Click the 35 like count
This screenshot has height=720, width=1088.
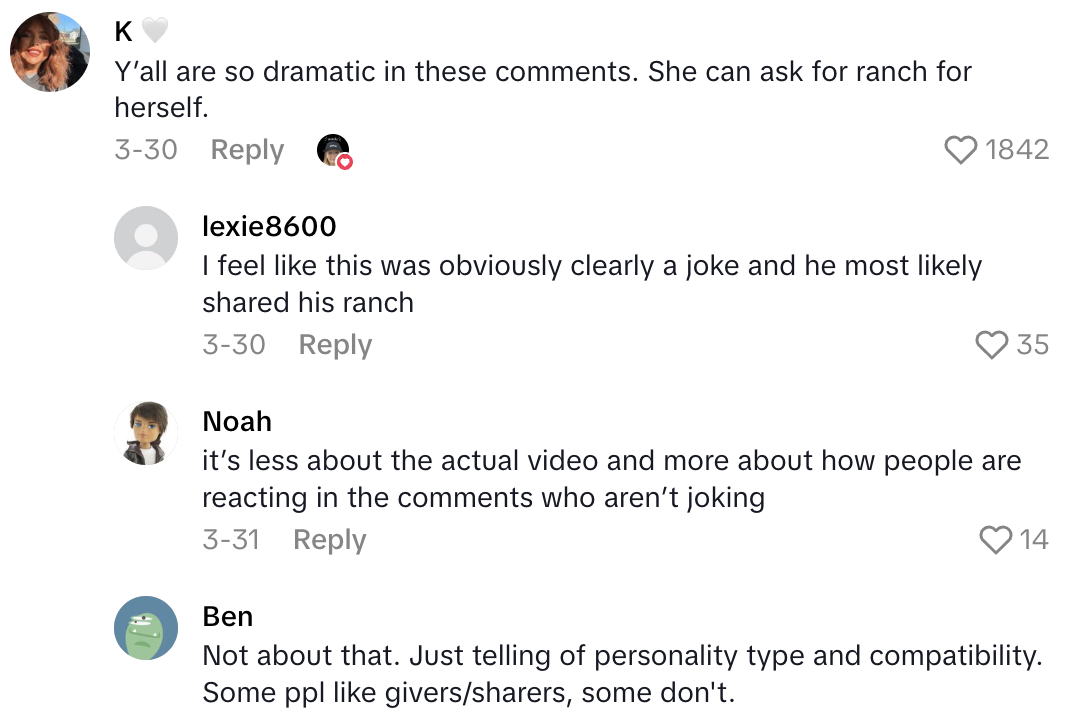coord(1032,345)
